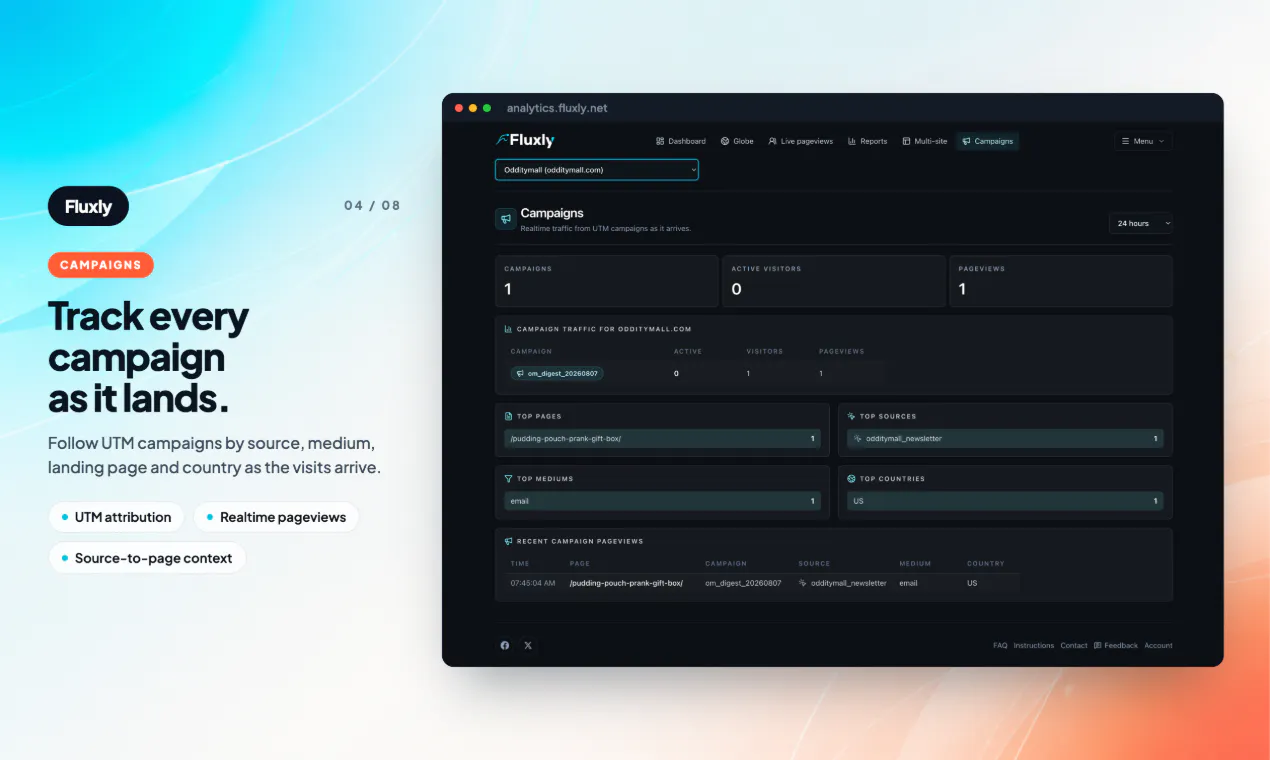
Task: Open the Account footer link
Action: 1158,646
